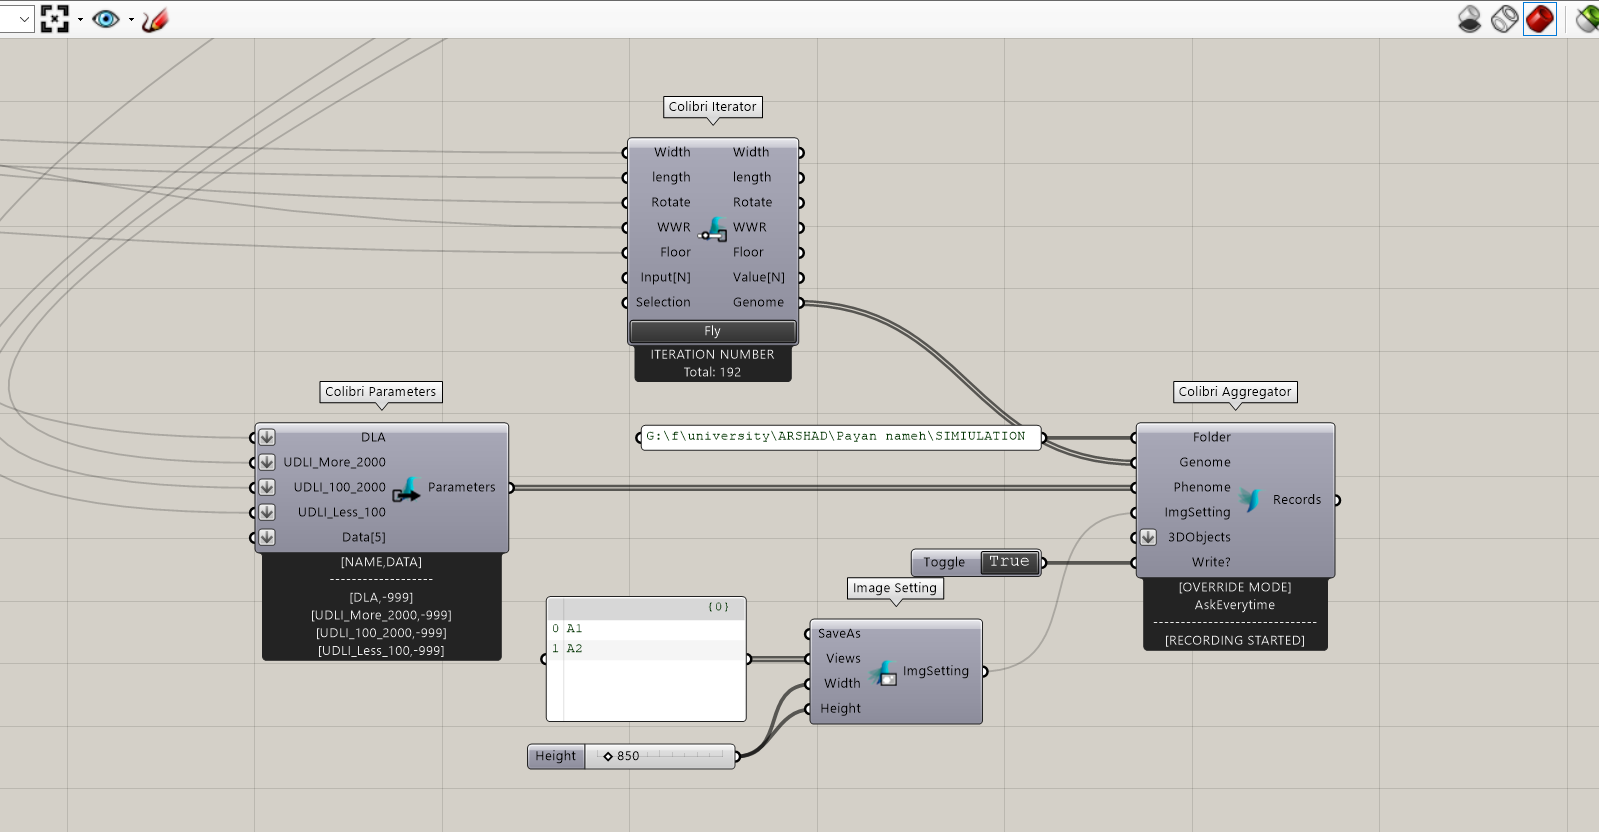Click the ImgSetting component camera icon
Image resolution: width=1599 pixels, height=832 pixels.
pos(883,673)
